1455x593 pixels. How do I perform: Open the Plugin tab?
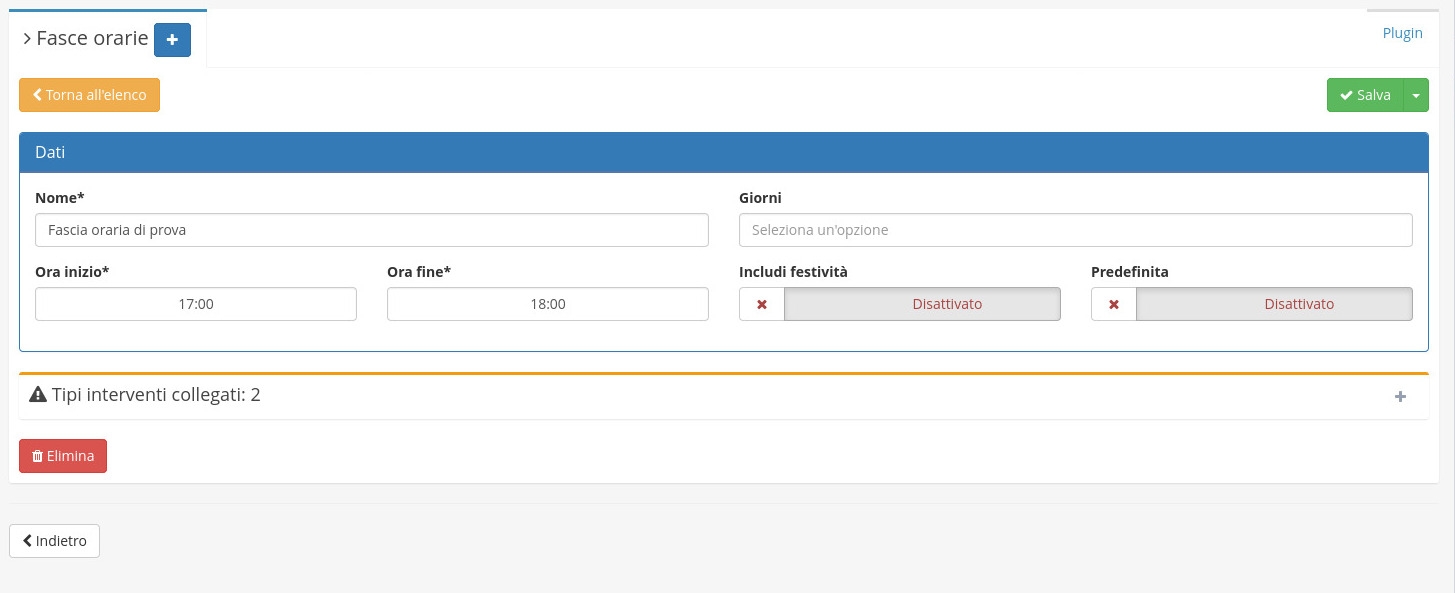tap(1402, 33)
